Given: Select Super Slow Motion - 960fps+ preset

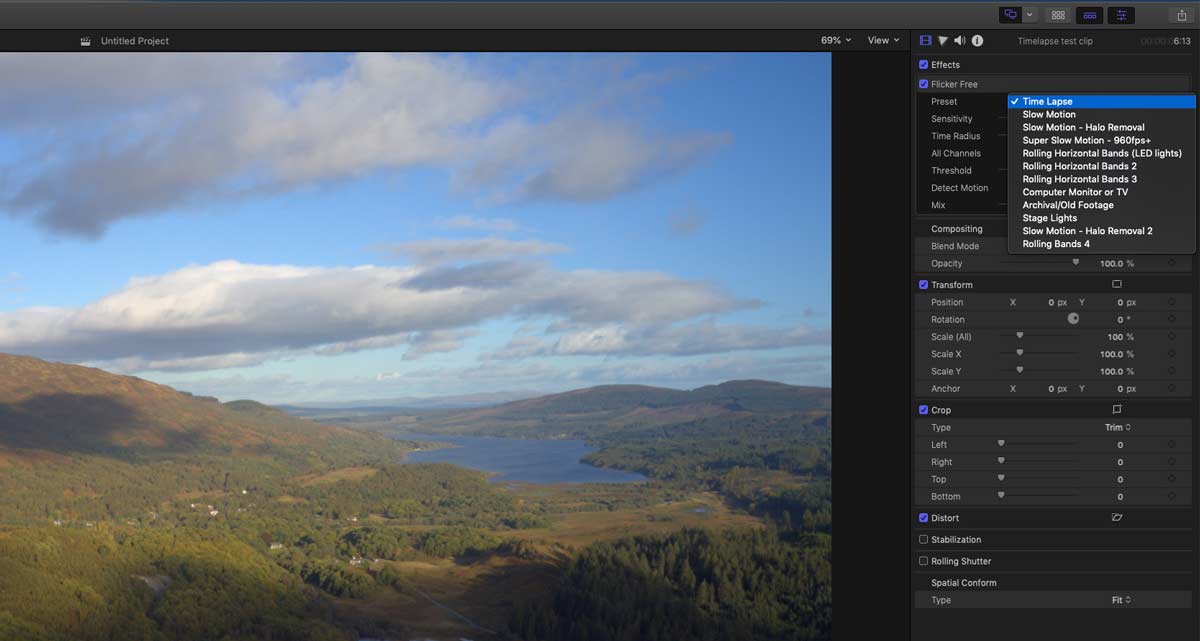Looking at the screenshot, I should click(1102, 141).
